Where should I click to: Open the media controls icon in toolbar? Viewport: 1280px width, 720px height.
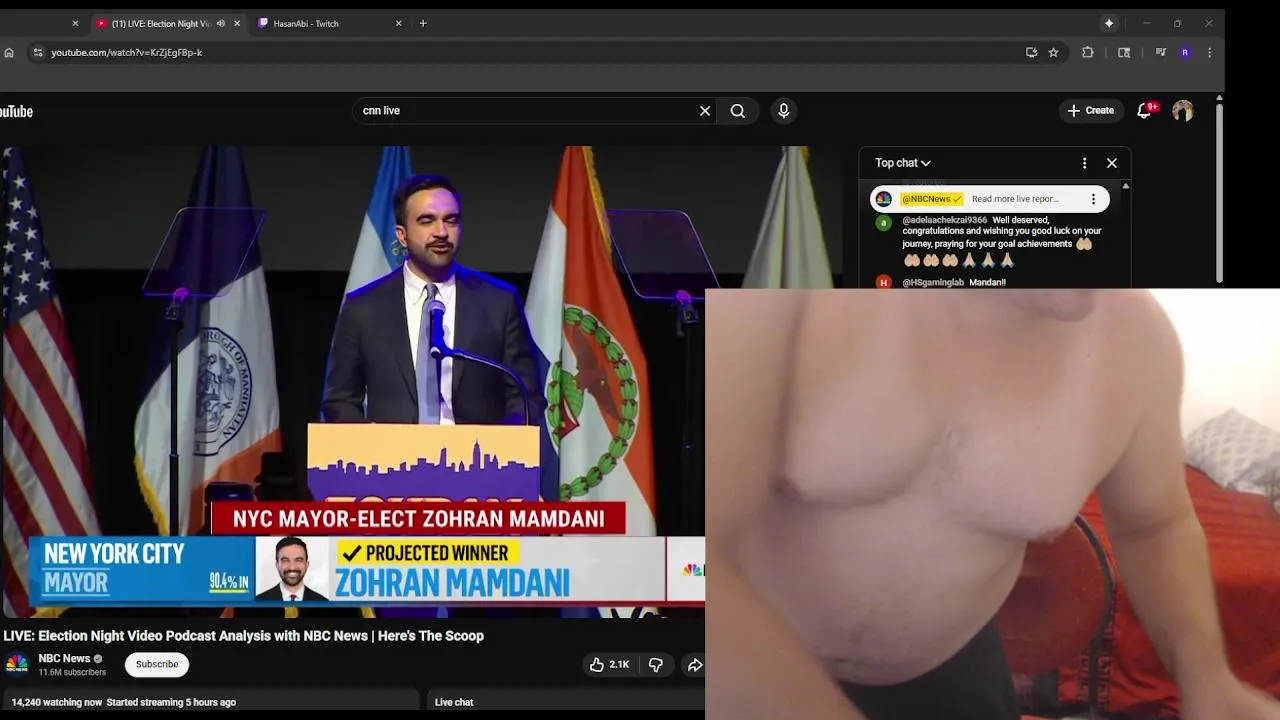coord(1160,52)
